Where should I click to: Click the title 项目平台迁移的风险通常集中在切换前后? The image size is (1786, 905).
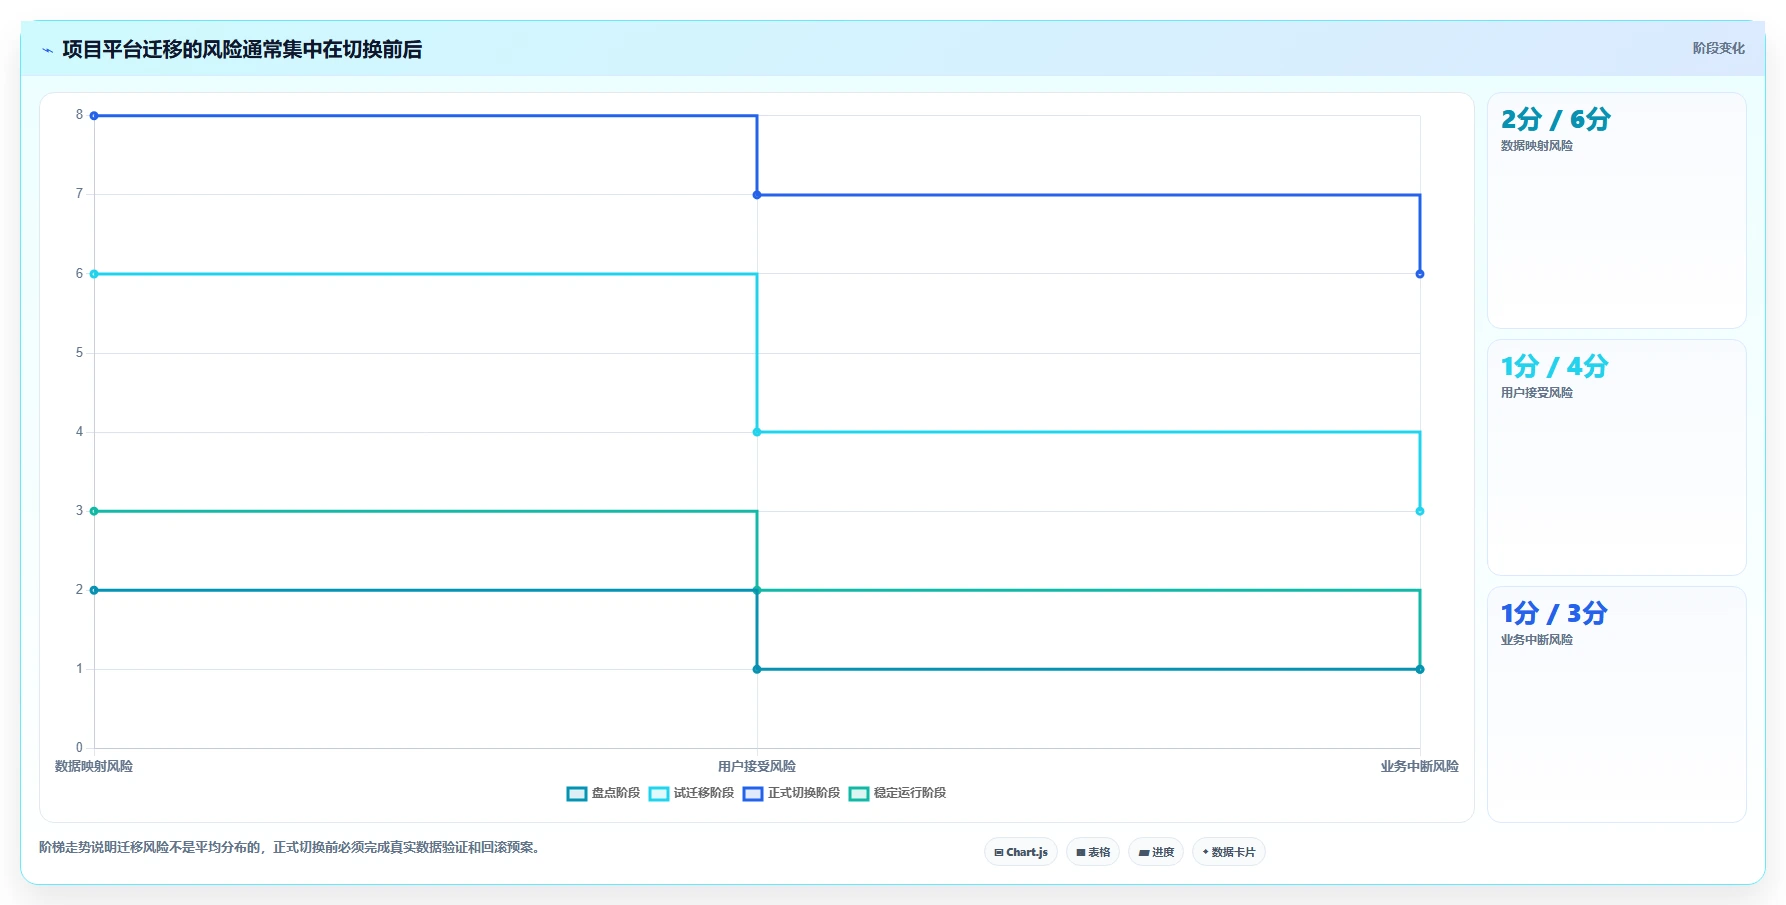(242, 49)
